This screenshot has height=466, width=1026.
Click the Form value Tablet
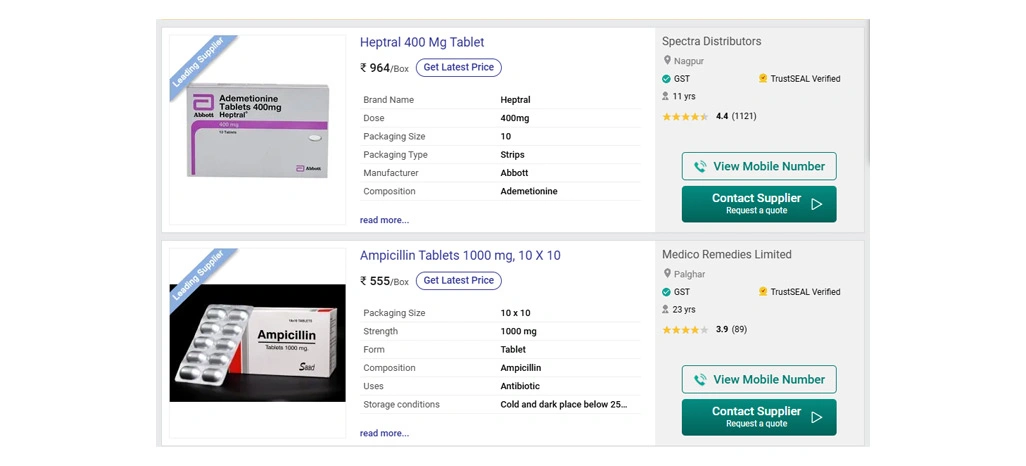pyautogui.click(x=513, y=350)
